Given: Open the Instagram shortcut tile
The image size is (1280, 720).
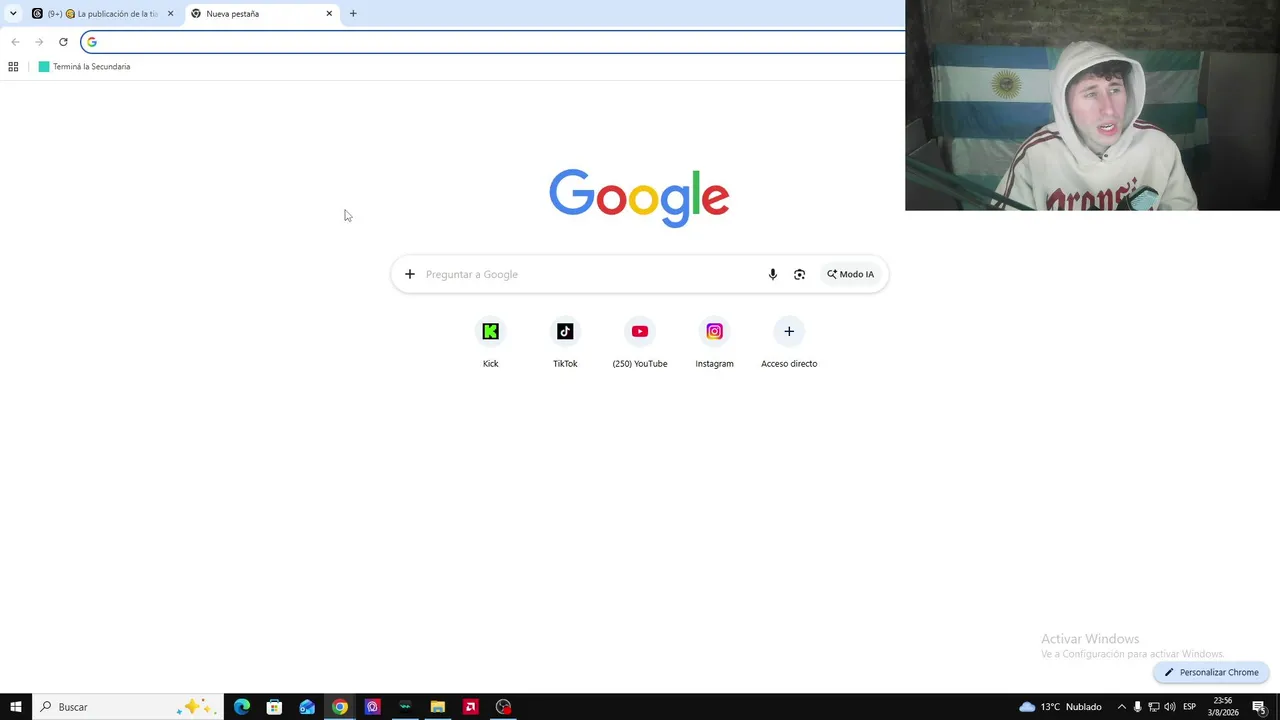Looking at the screenshot, I should click(714, 342).
